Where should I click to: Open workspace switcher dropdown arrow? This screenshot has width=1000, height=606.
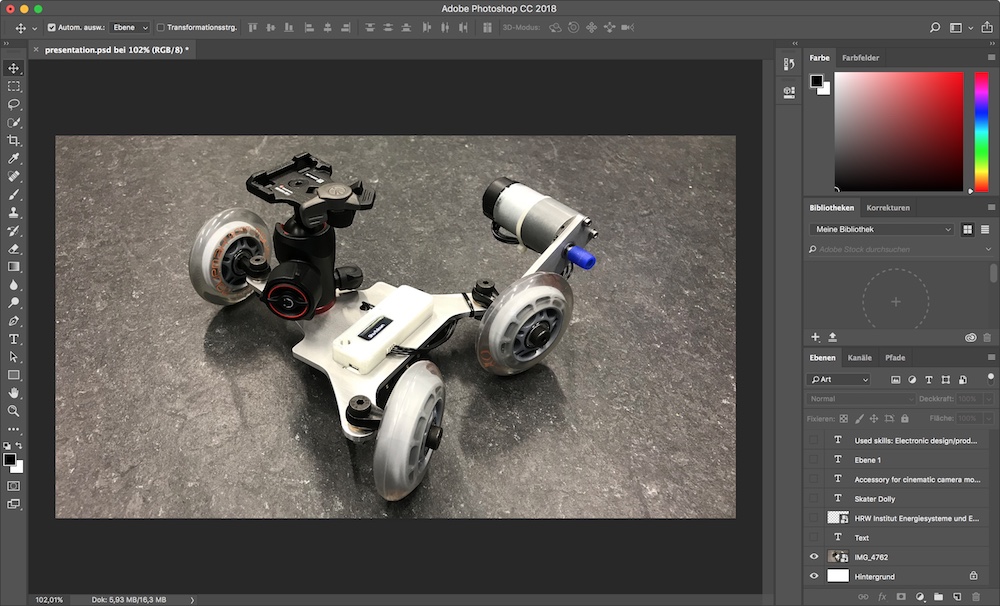[971, 28]
